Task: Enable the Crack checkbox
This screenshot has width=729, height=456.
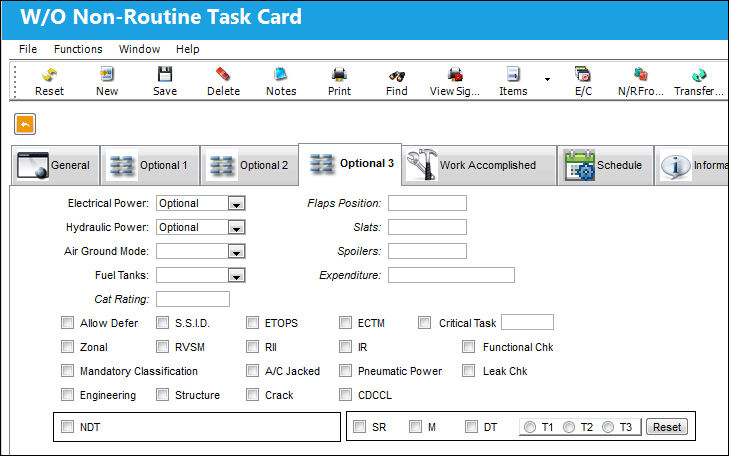Action: [252, 395]
